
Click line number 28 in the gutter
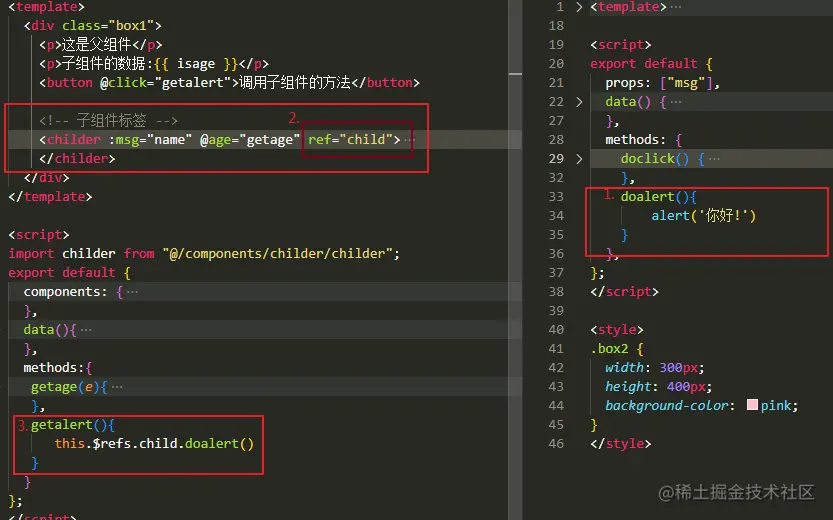556,140
